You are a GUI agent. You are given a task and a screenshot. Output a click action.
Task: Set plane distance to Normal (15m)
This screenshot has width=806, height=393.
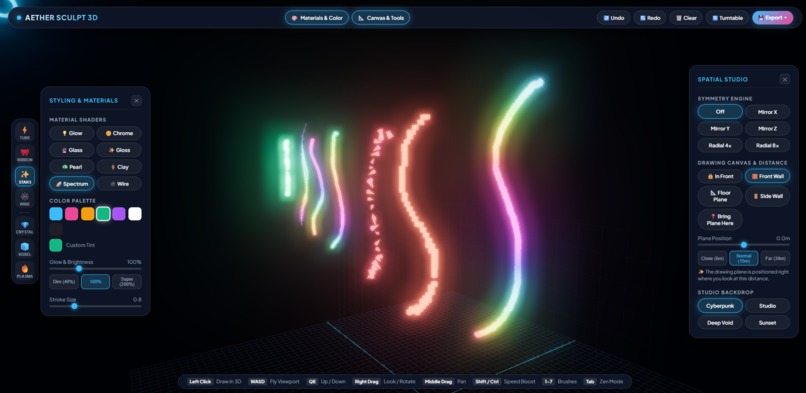coord(744,258)
